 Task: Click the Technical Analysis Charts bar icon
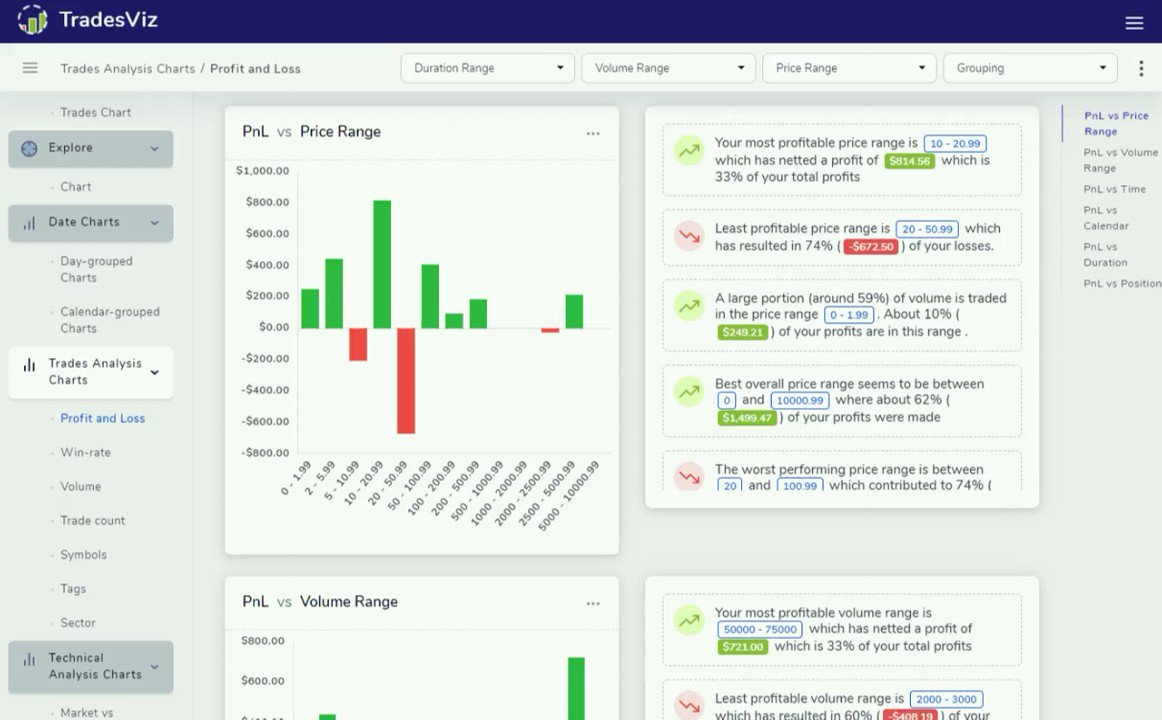coord(29,659)
